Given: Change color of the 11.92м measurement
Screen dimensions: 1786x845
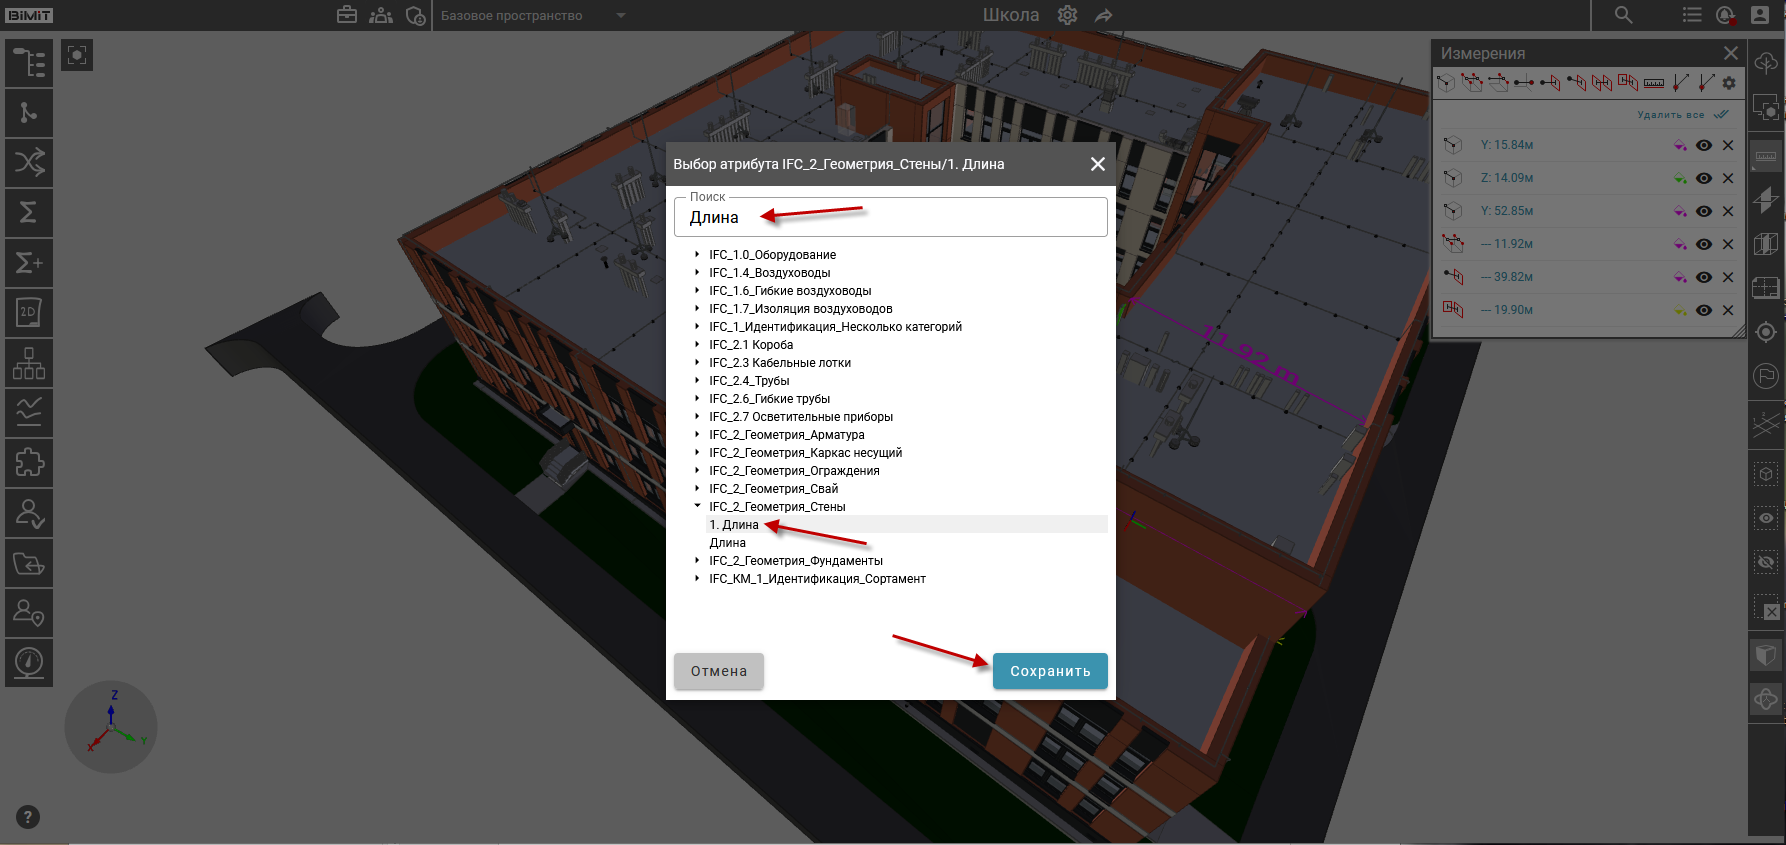Looking at the screenshot, I should pyautogui.click(x=1680, y=244).
